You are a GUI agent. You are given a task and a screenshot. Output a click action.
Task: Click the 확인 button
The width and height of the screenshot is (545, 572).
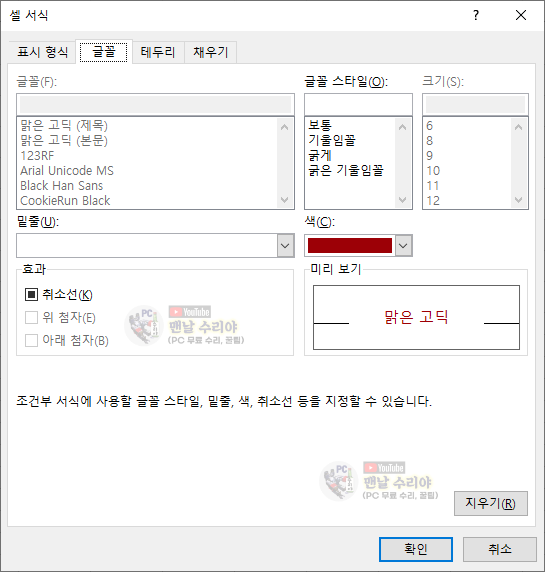[x=416, y=549]
